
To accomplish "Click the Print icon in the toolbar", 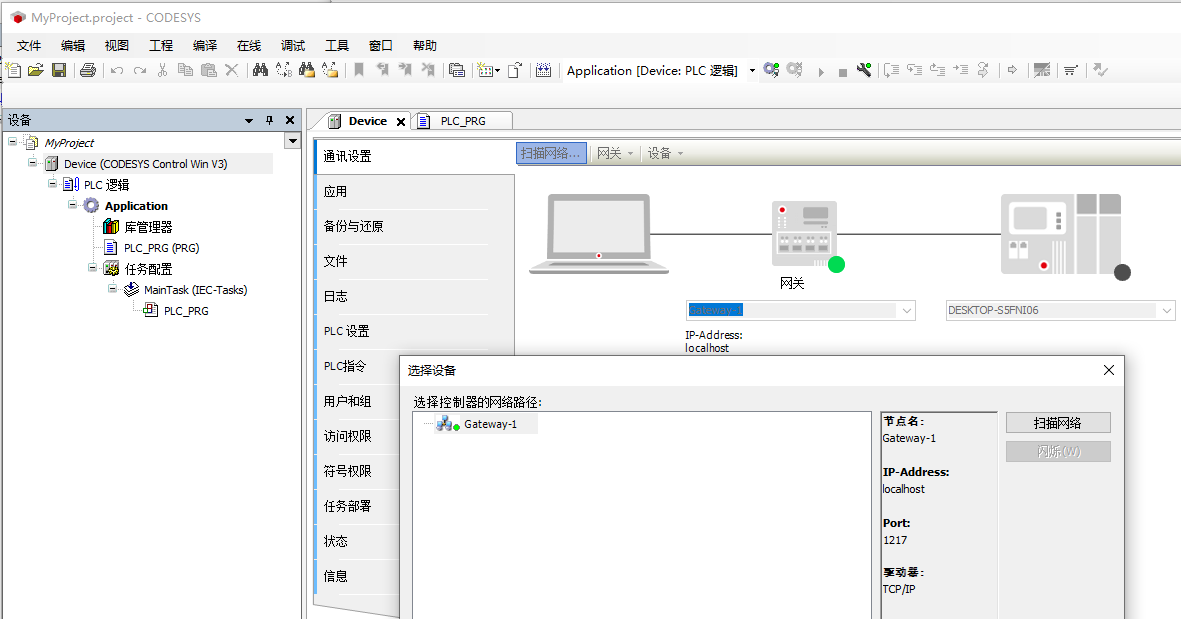I will coord(89,70).
